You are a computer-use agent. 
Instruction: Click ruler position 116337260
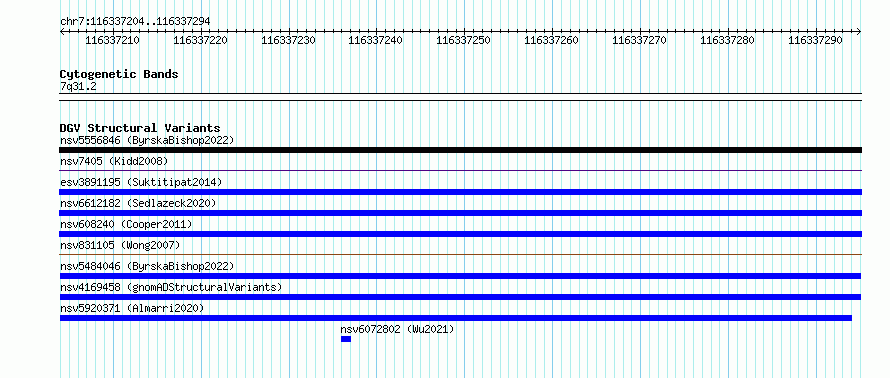552,40
